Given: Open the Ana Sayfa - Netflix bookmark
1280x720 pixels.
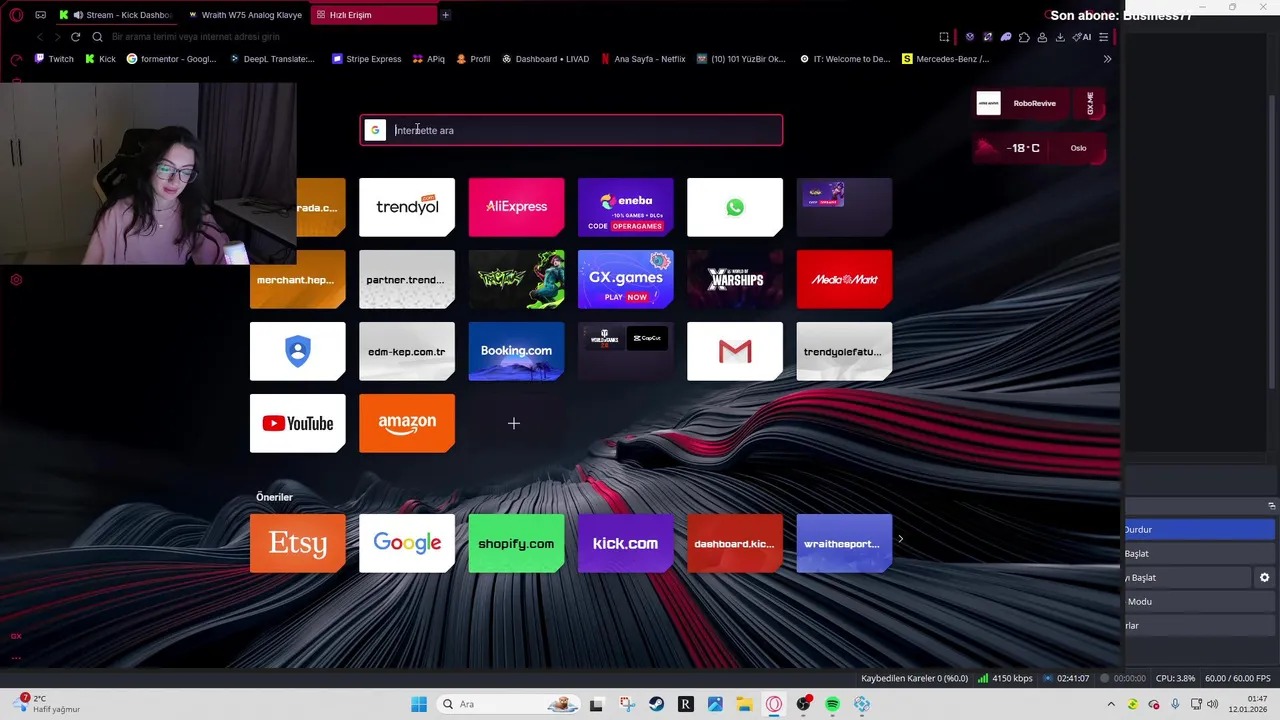Looking at the screenshot, I should coord(643,59).
